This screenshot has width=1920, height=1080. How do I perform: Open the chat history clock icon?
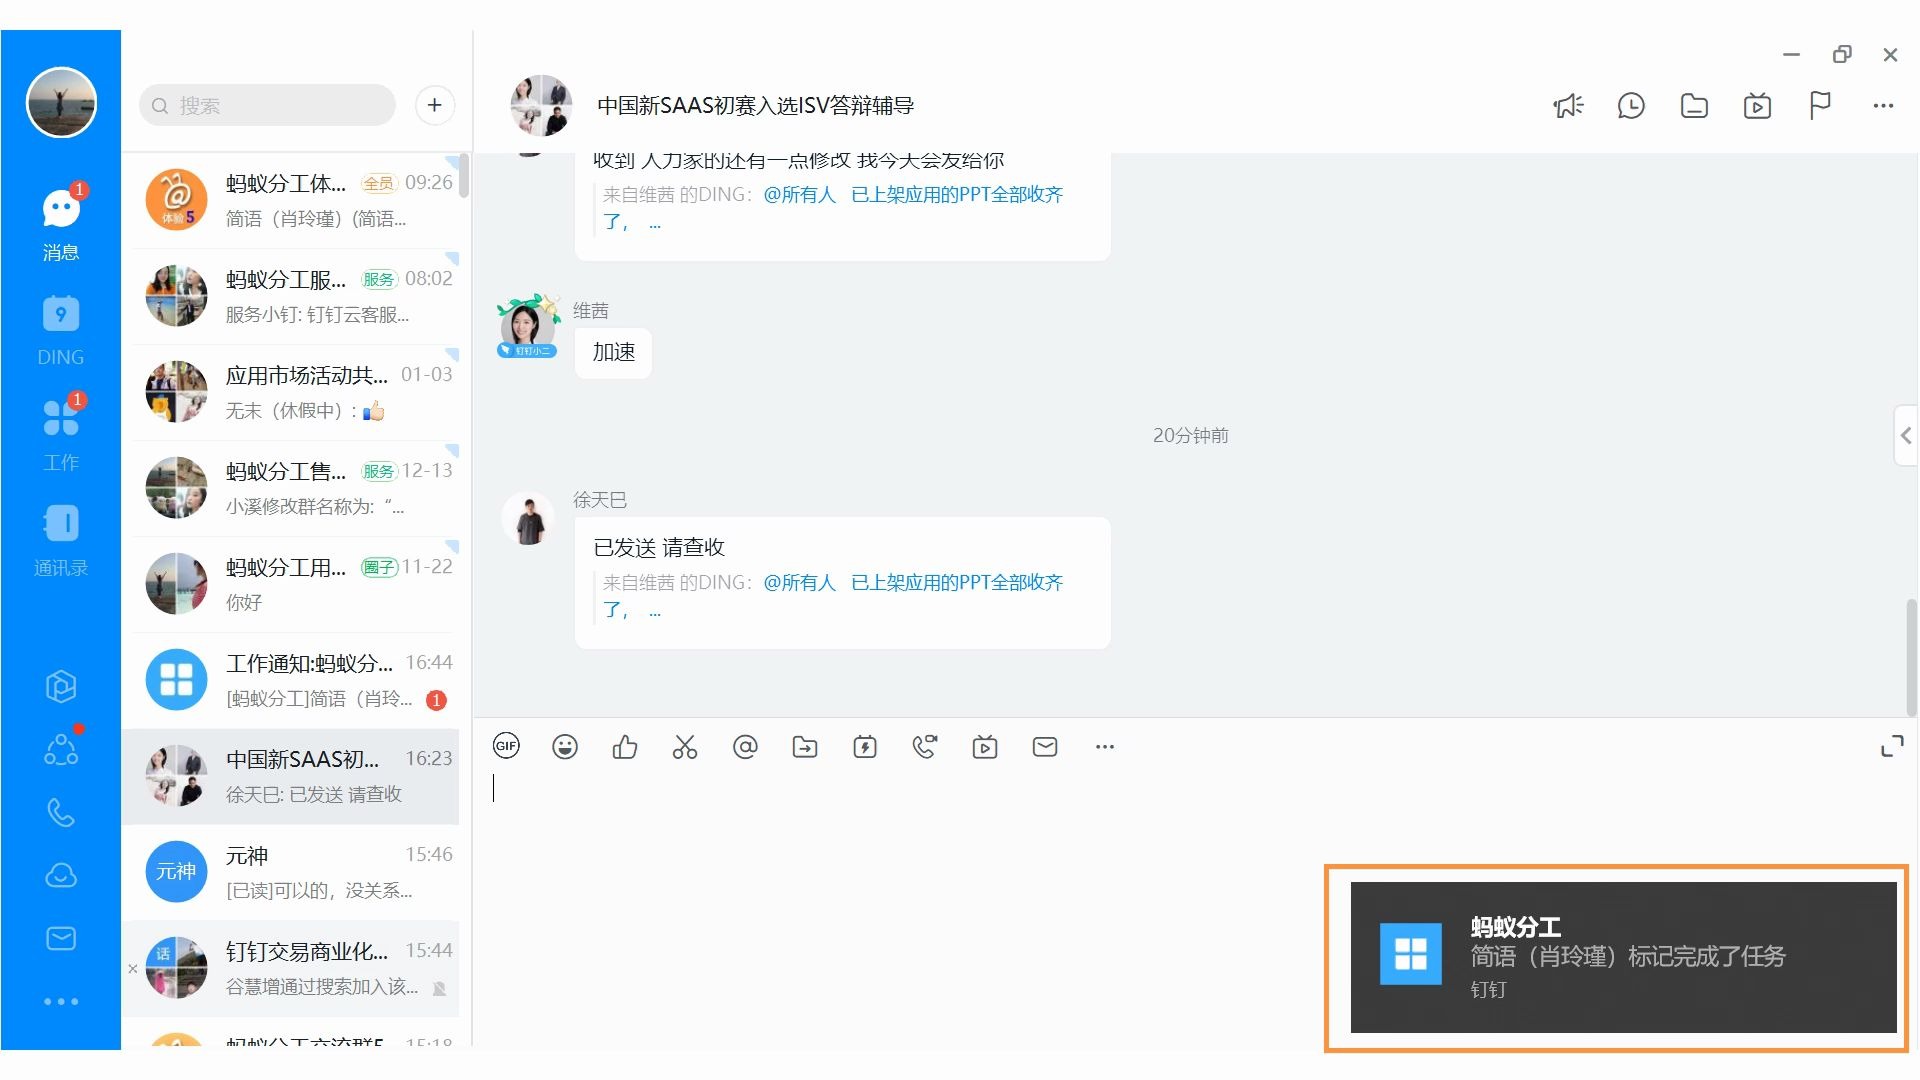point(1631,106)
